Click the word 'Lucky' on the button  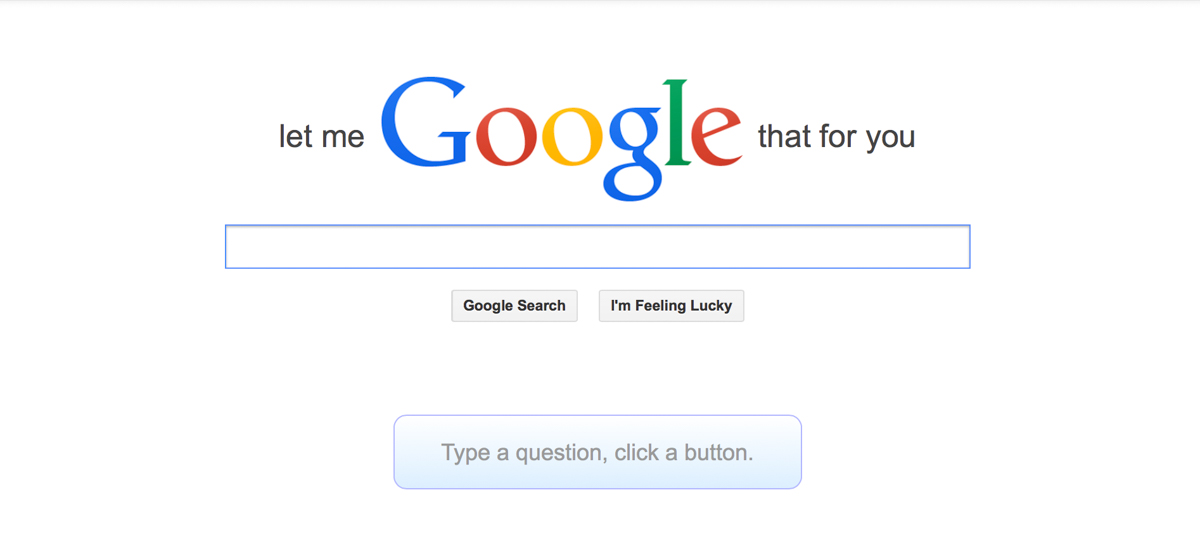pos(710,306)
